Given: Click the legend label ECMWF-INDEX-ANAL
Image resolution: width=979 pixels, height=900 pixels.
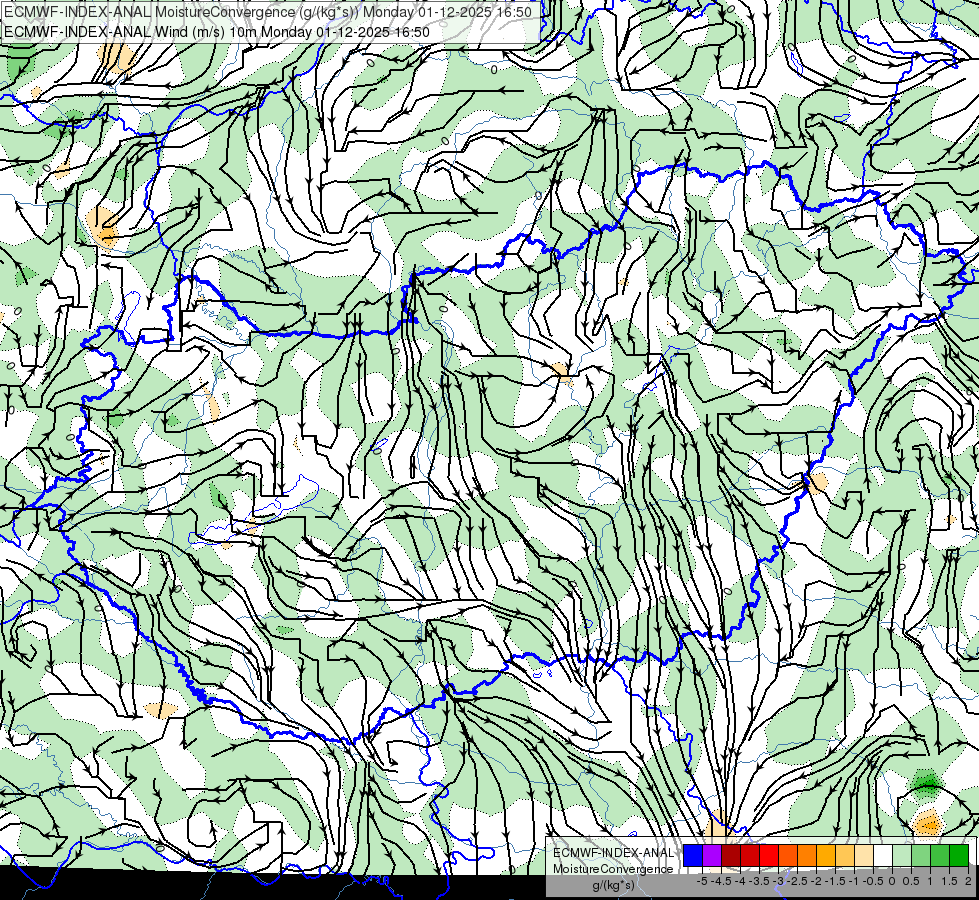Looking at the screenshot, I should click(x=614, y=853).
